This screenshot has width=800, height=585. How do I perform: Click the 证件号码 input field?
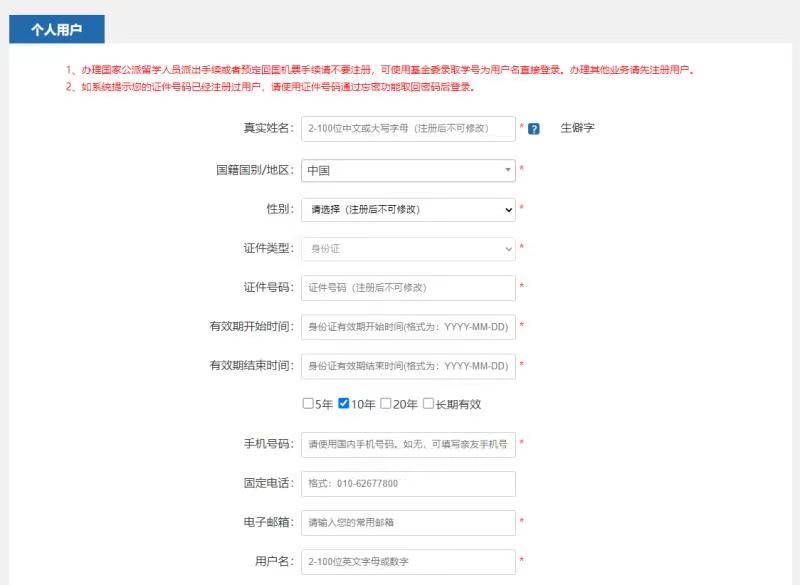(408, 288)
